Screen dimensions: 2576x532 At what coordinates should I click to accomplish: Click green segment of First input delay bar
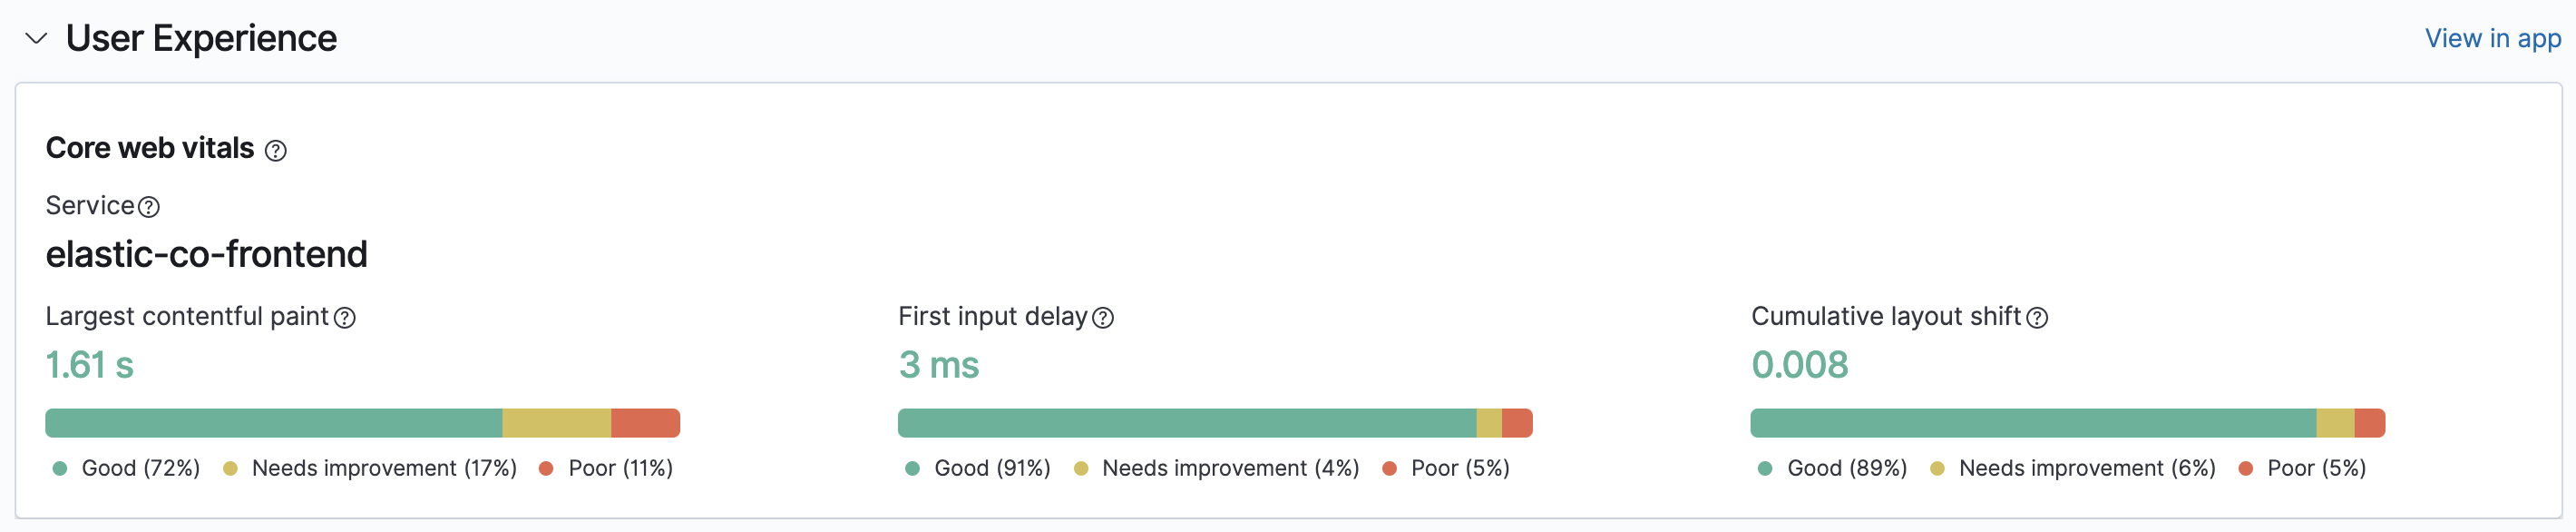[x=1186, y=423]
